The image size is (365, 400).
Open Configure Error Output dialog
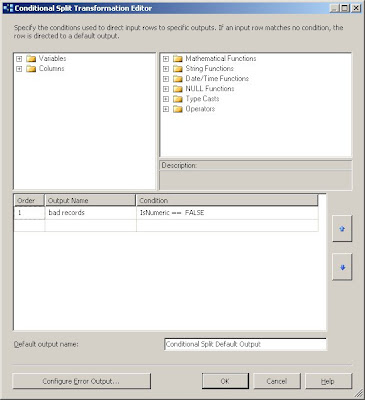pos(82,381)
